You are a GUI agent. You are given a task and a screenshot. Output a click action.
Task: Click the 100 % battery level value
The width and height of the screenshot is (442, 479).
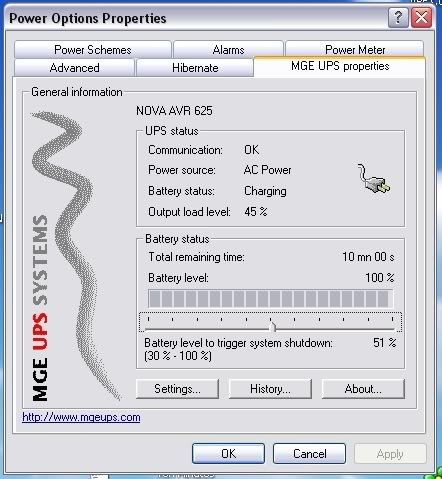pos(380,277)
